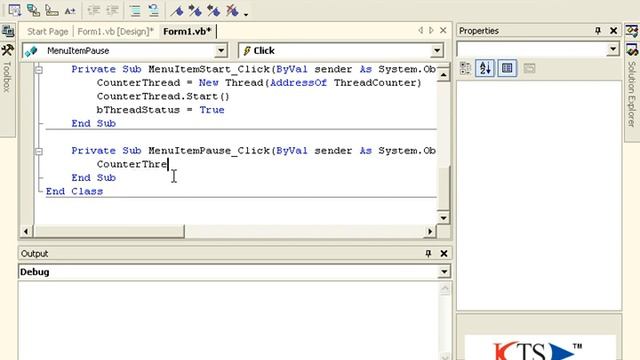
Task: Click Display Parameter Info toolbar icon
Action: [33, 10]
